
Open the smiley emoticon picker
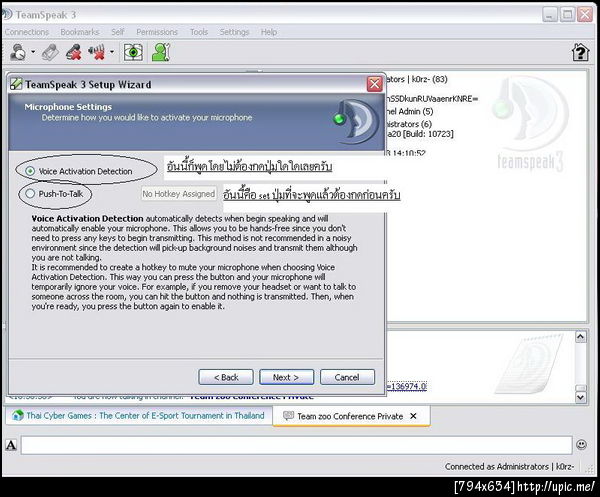[581, 445]
